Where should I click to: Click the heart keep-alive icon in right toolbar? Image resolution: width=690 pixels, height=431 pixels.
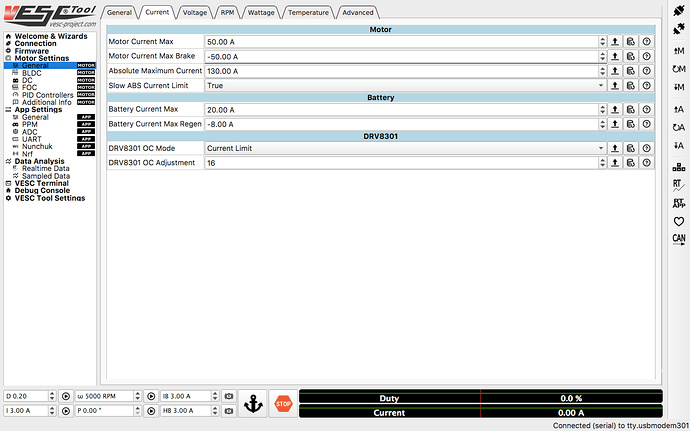click(x=678, y=221)
